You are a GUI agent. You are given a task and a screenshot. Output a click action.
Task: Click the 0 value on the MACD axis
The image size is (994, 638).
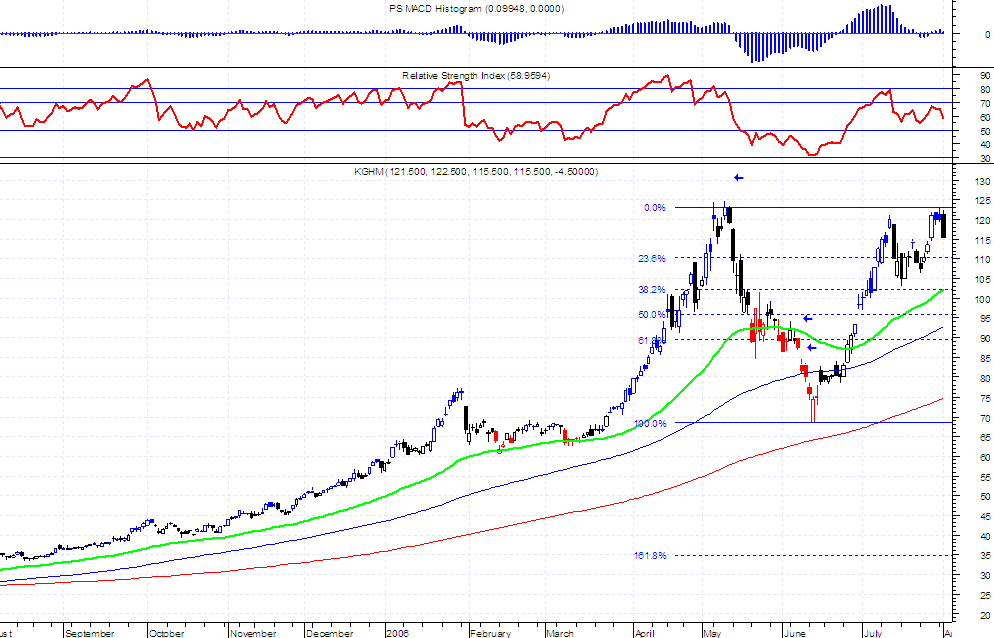pos(986,34)
